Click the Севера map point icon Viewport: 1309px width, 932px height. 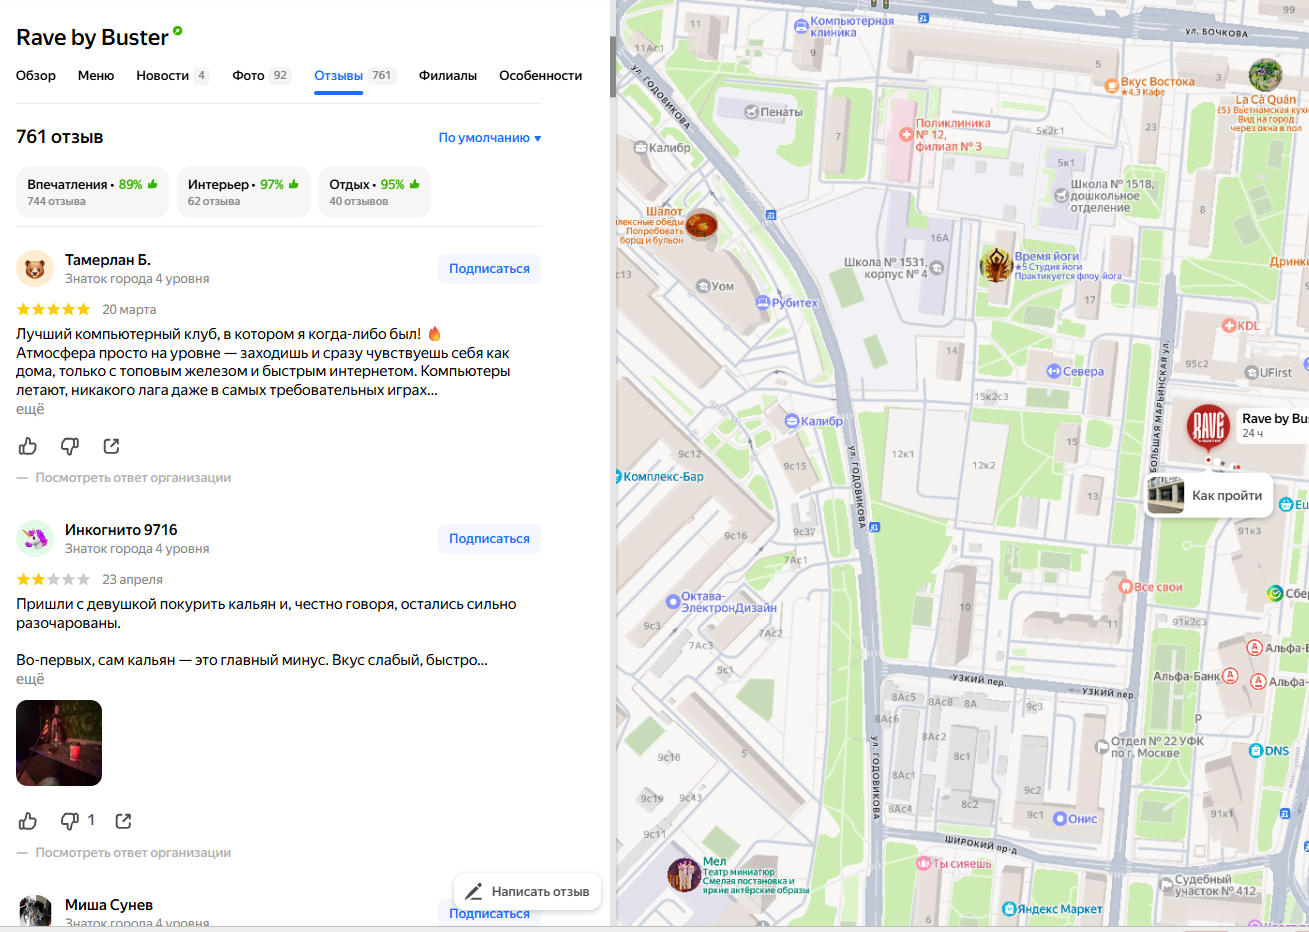click(1053, 371)
